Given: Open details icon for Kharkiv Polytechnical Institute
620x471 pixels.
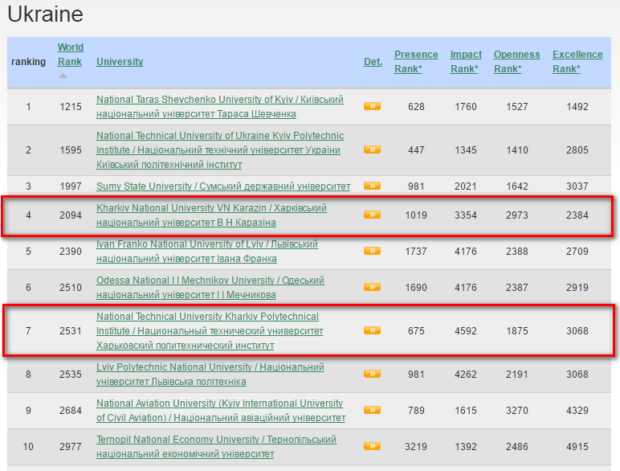Looking at the screenshot, I should point(372,330).
